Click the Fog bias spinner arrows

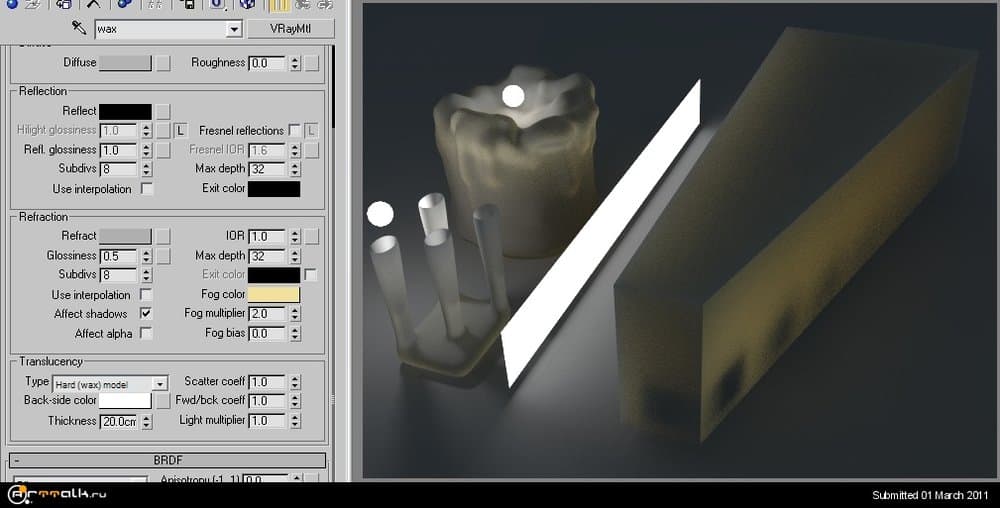(294, 333)
